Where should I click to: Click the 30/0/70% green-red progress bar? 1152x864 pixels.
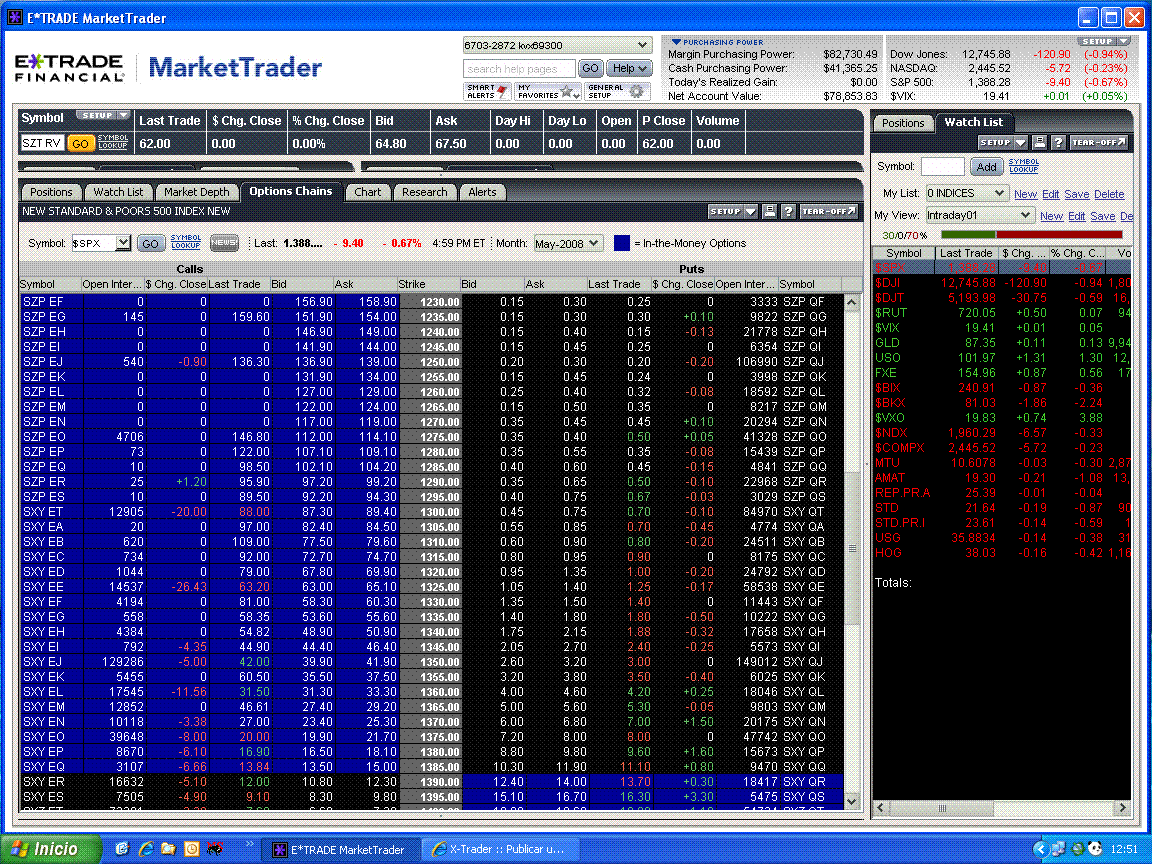(1032, 235)
